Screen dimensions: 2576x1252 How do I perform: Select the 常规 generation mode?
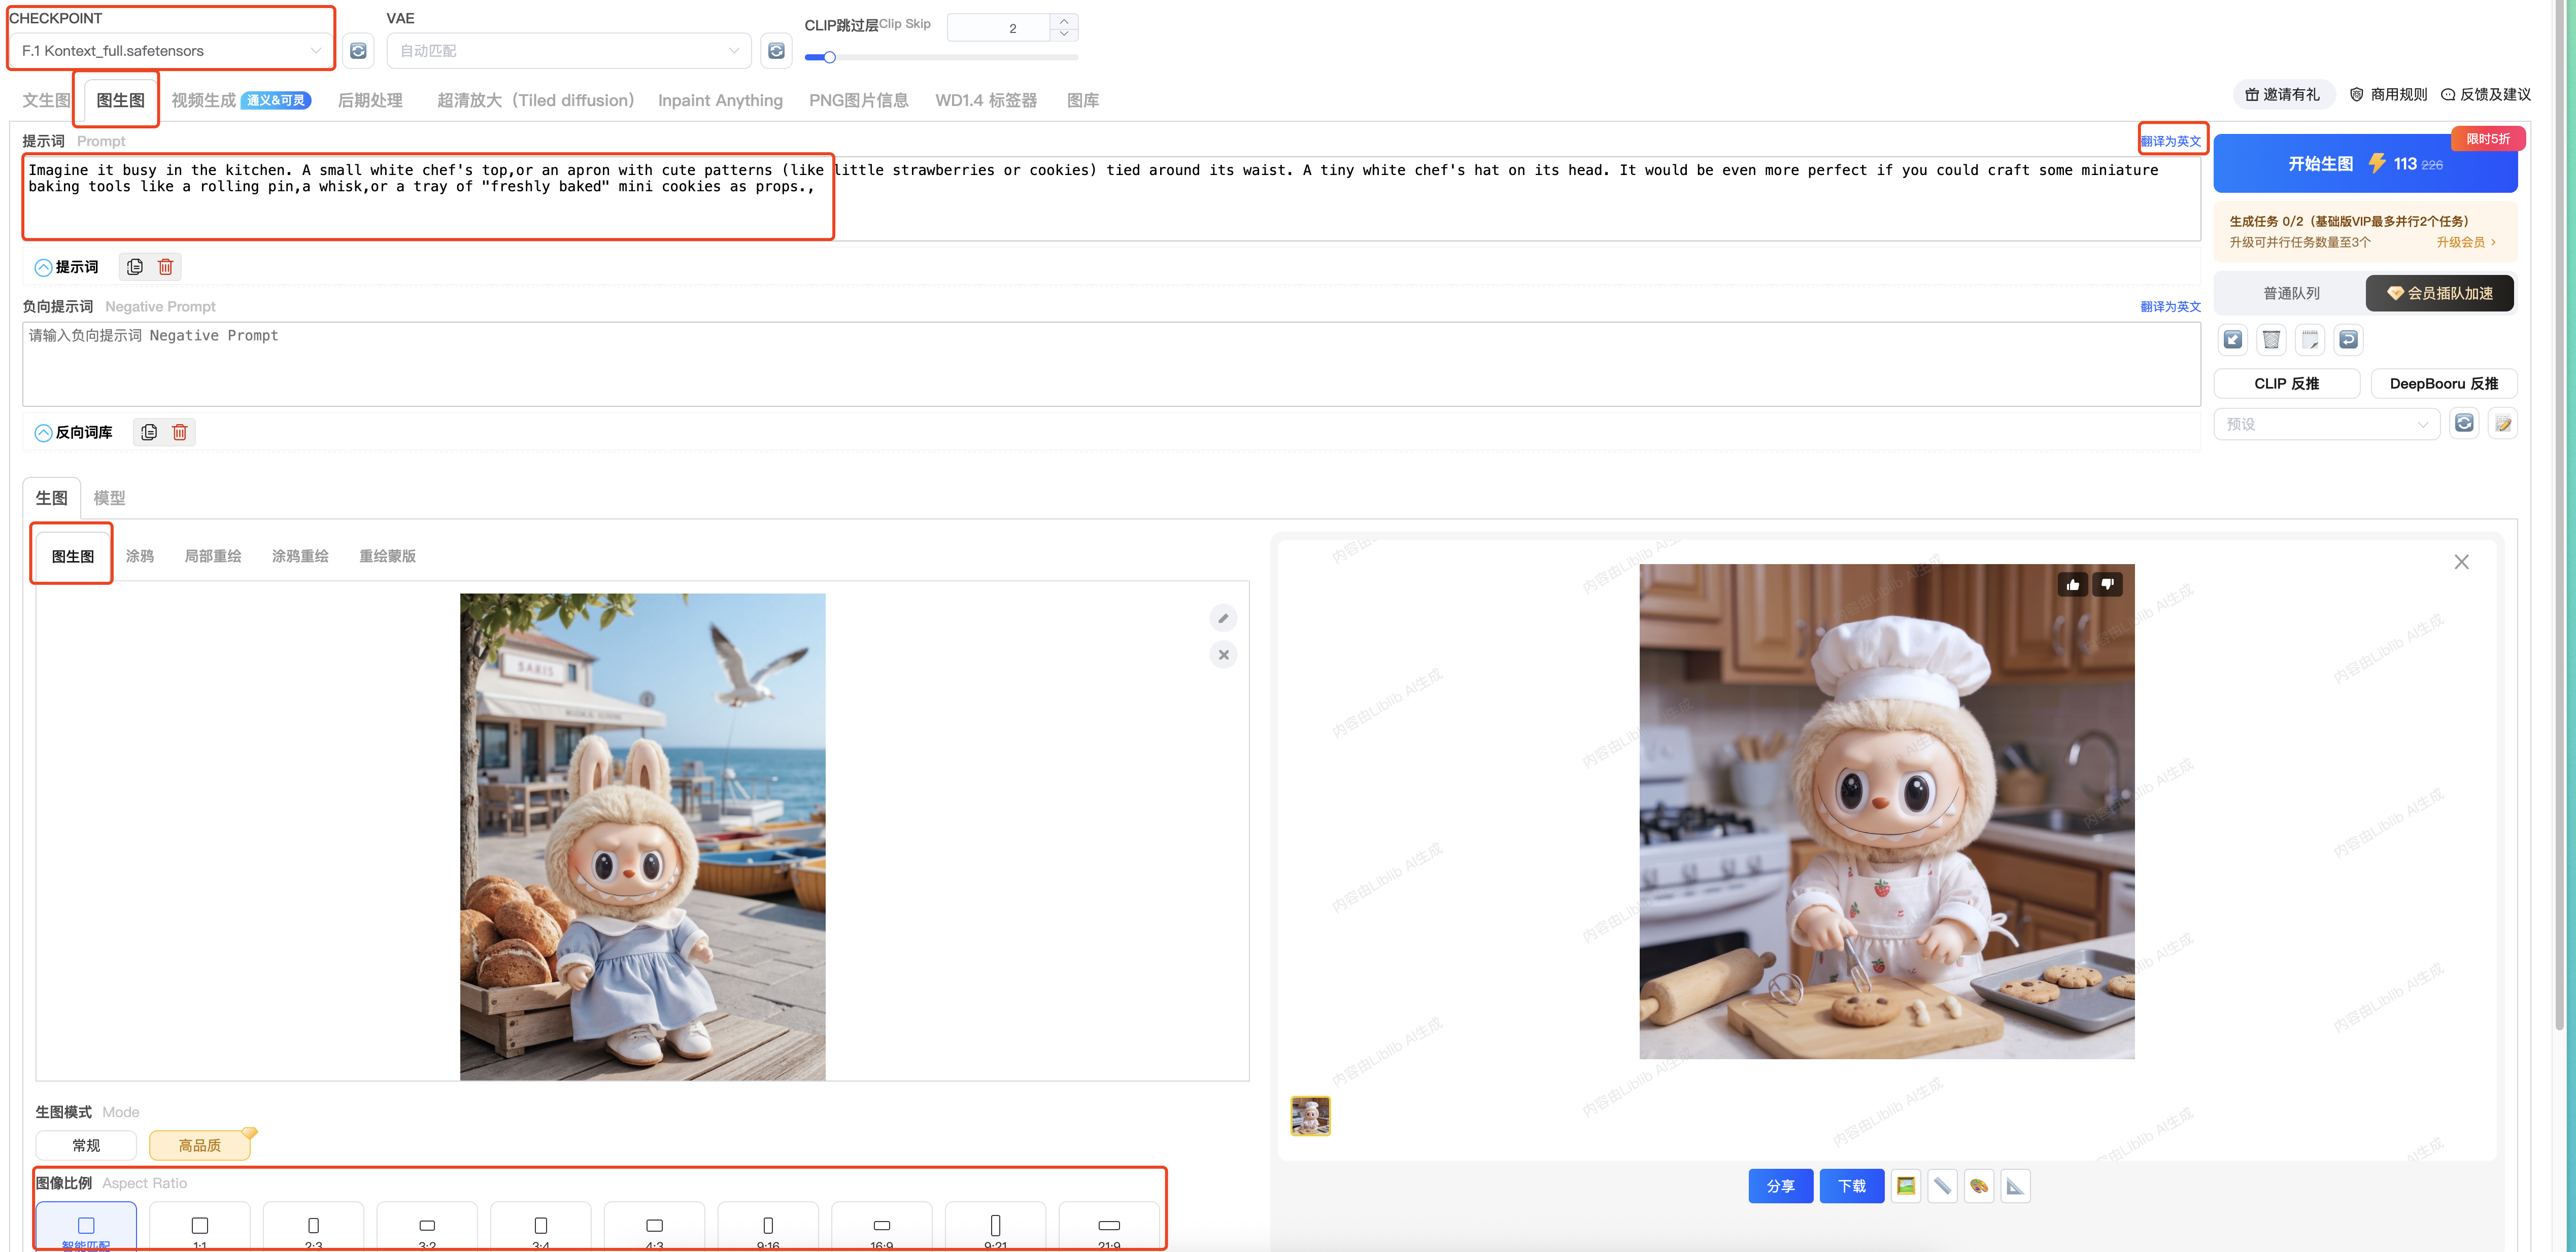pos(86,1145)
